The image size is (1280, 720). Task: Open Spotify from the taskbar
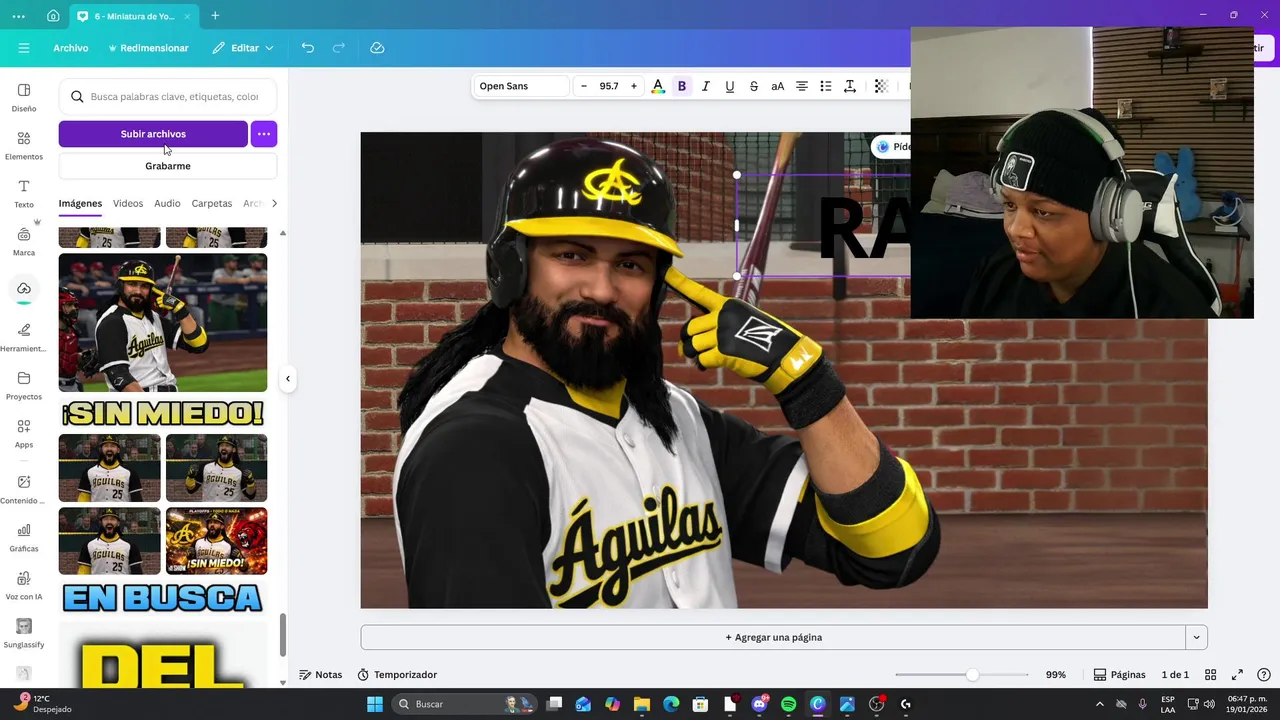[x=788, y=704]
